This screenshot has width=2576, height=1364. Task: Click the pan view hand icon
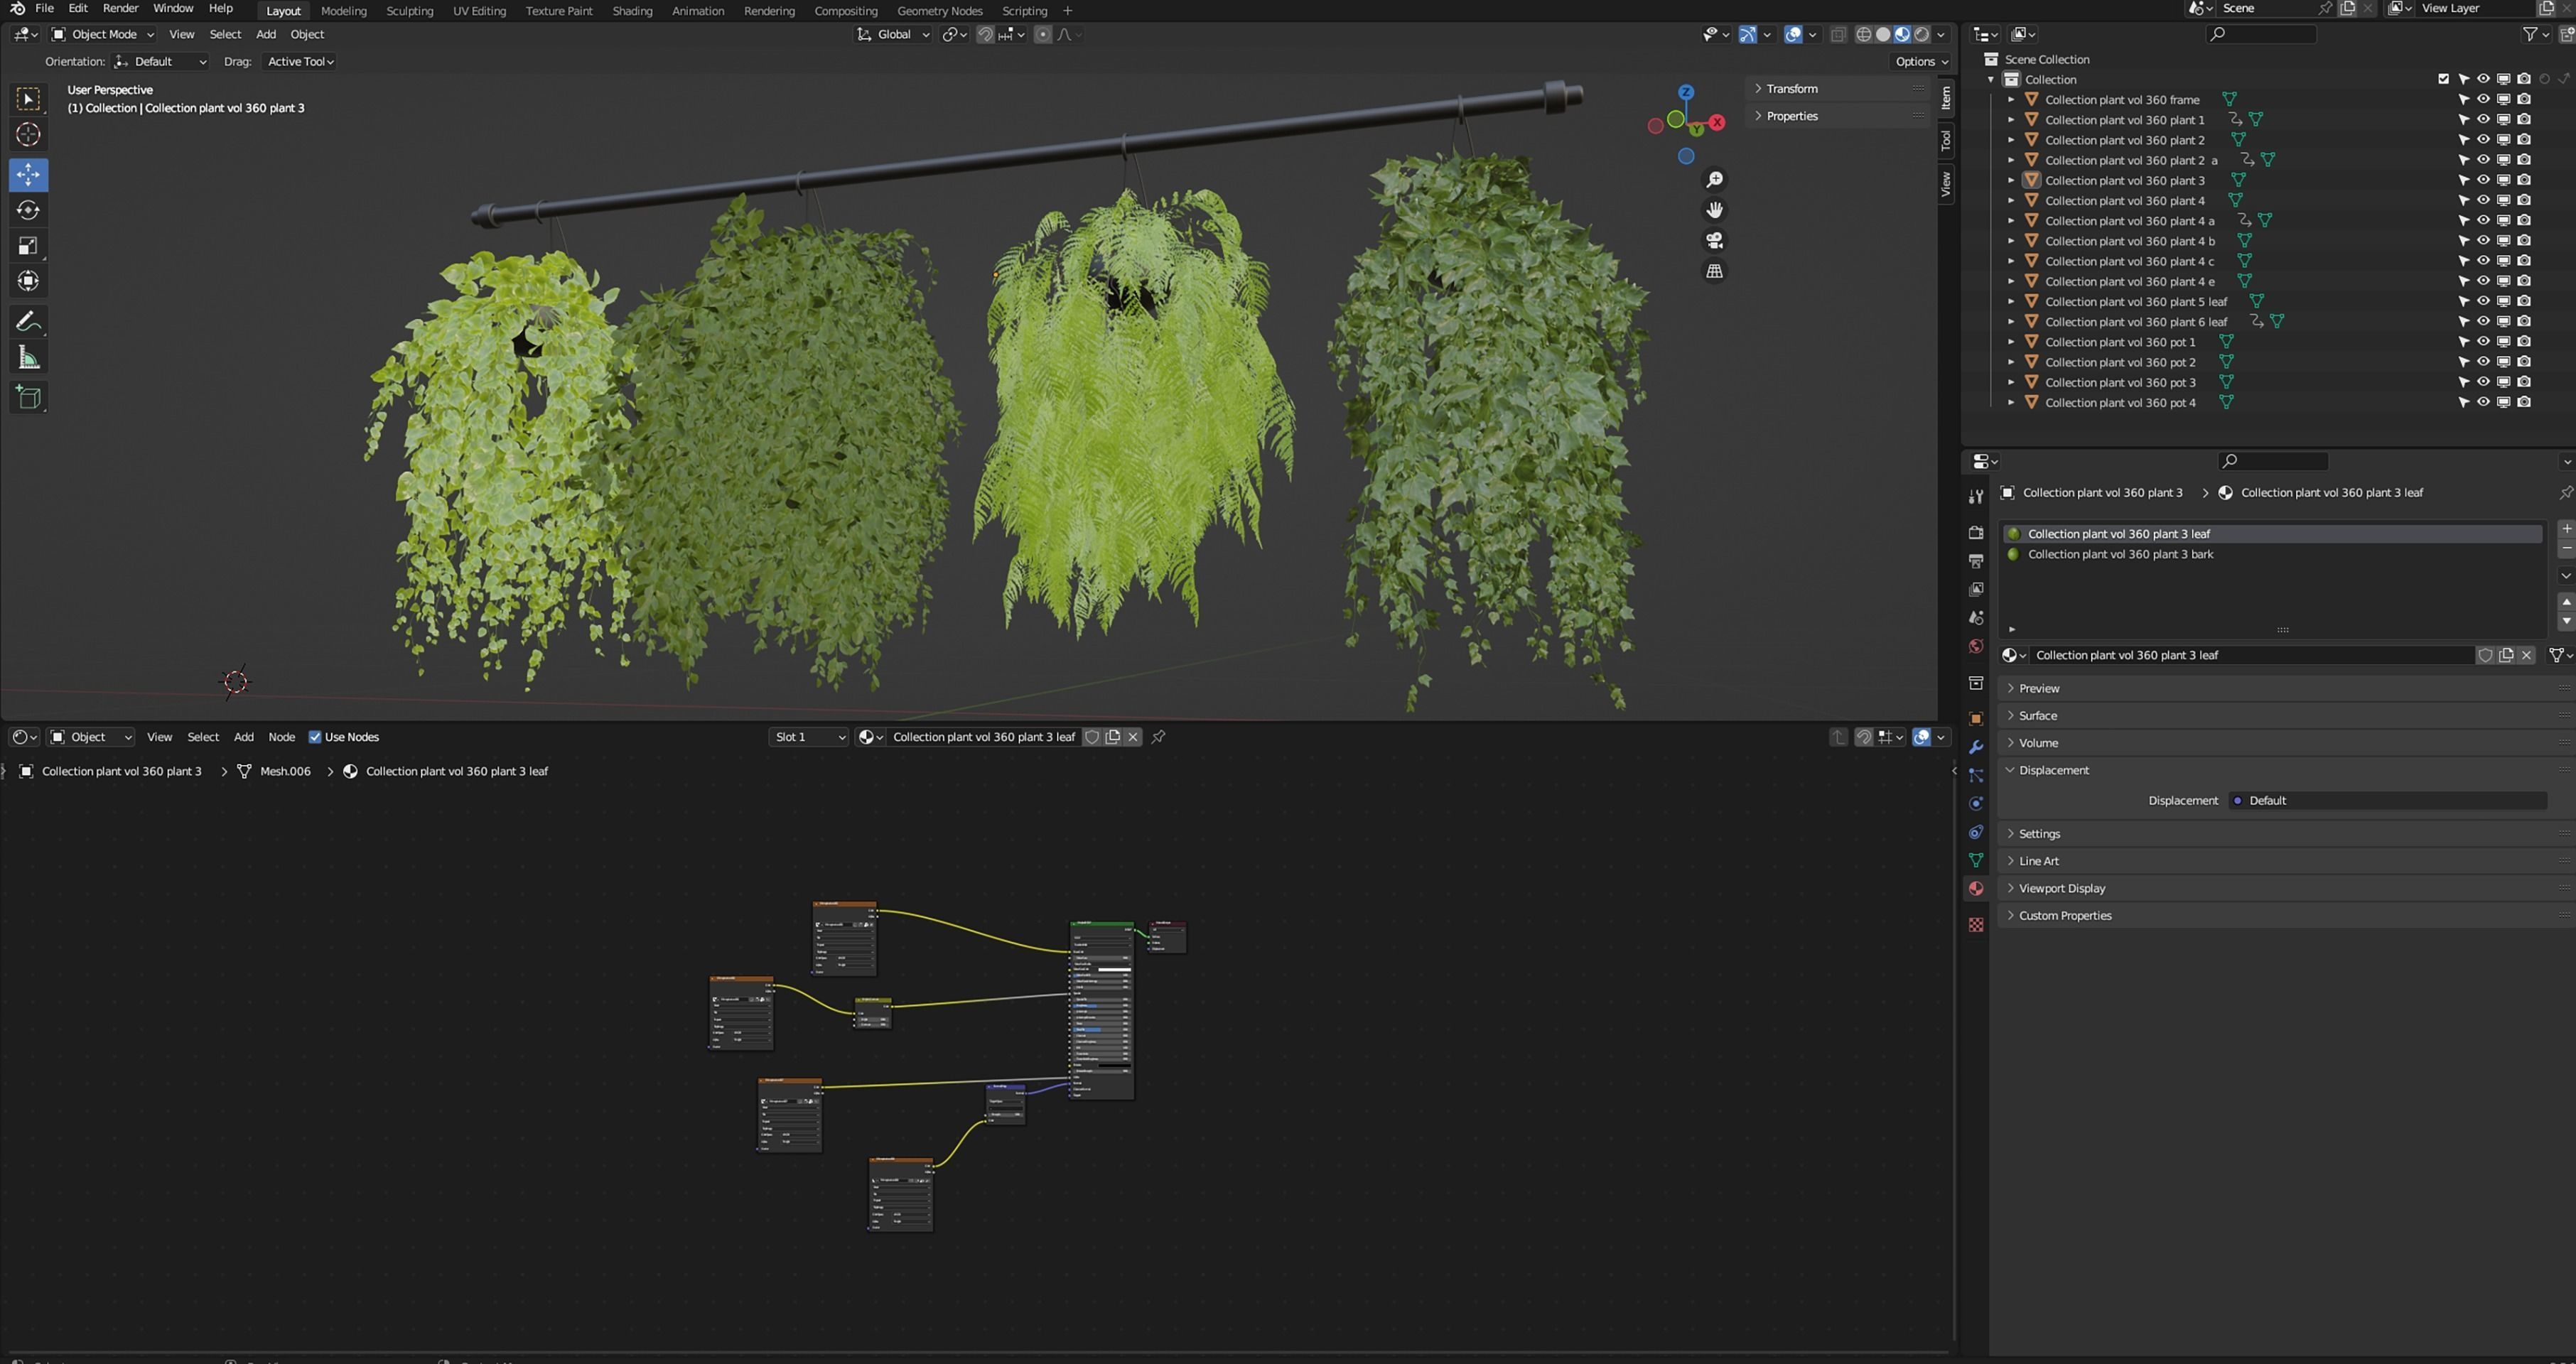1714,210
